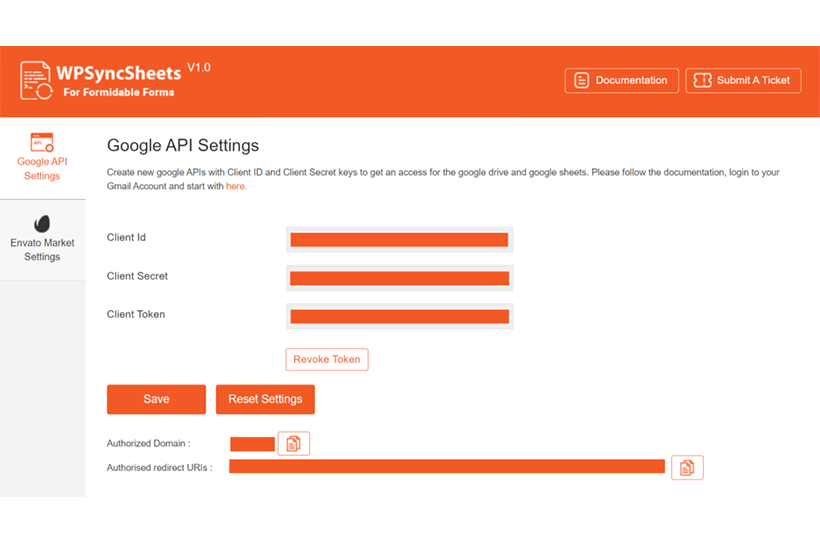This screenshot has height=560, width=820.
Task: Click the Client Secret label
Action: [x=137, y=276]
